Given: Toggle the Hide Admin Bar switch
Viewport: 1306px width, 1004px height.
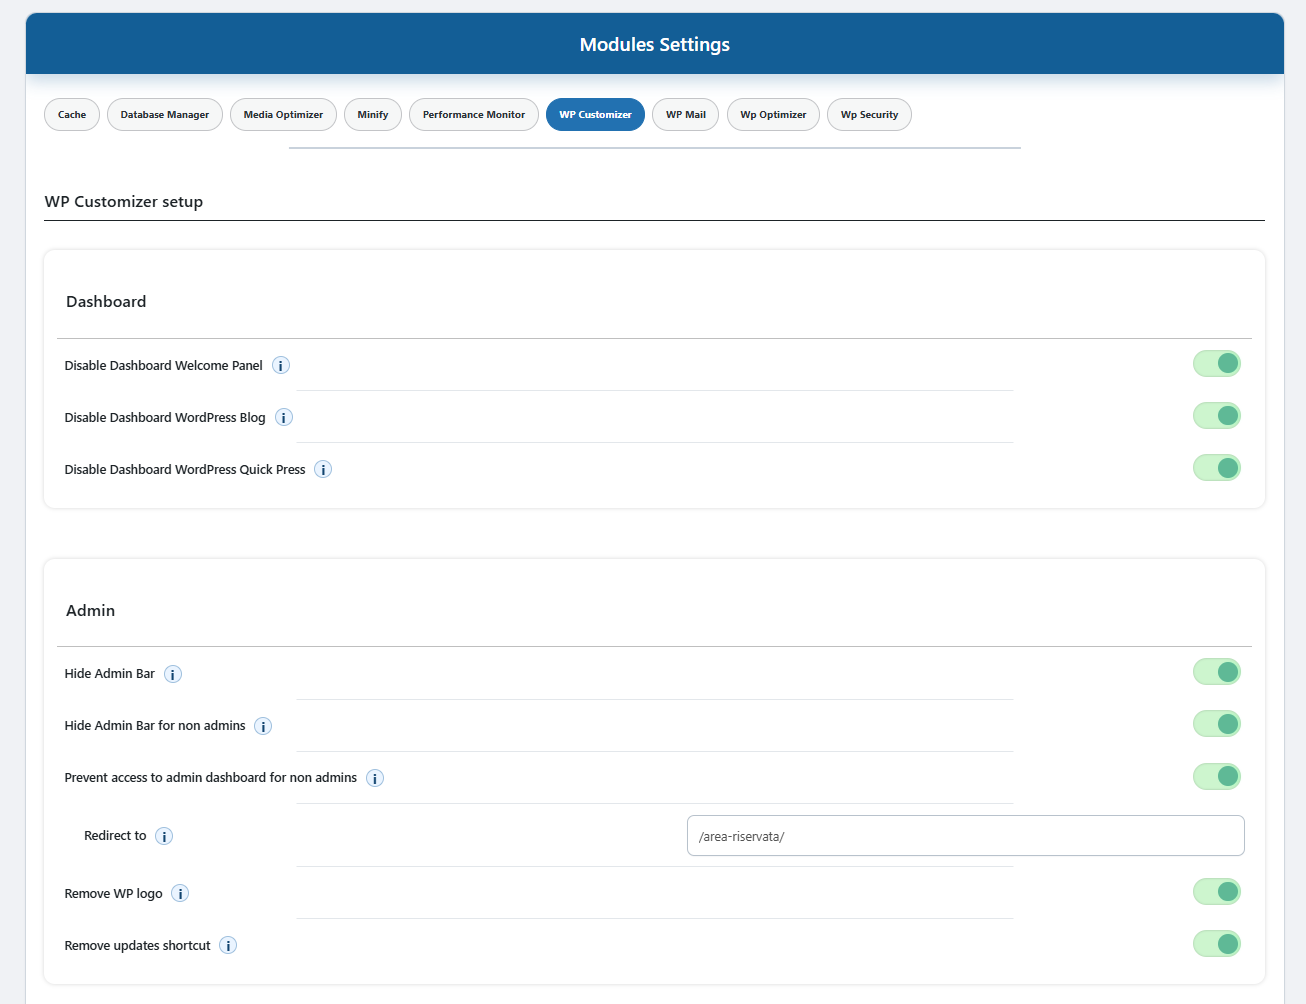Looking at the screenshot, I should 1216,672.
